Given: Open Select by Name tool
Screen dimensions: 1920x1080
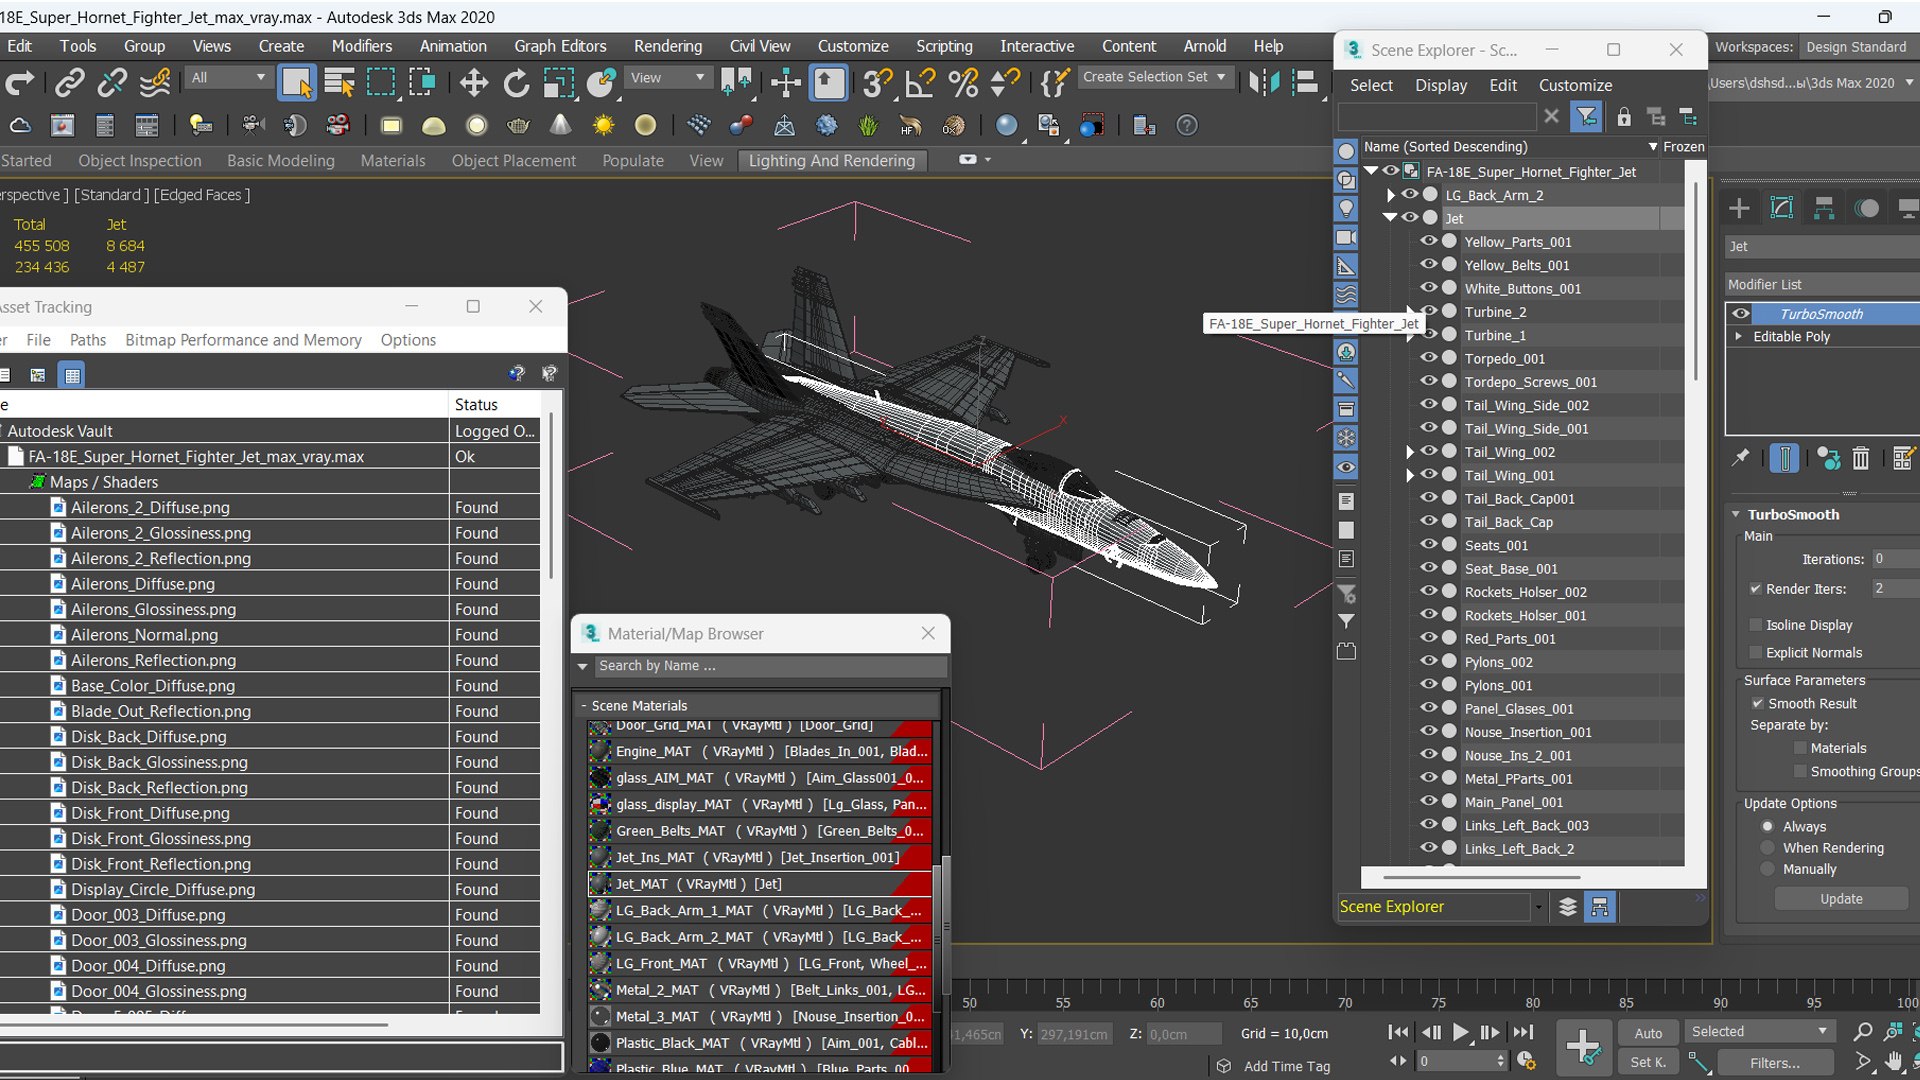Looking at the screenshot, I should (339, 83).
